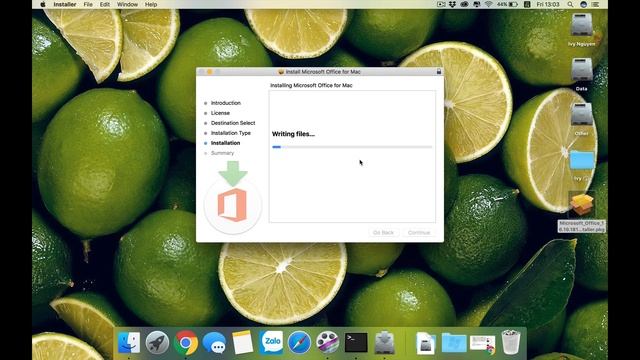Open the document stack in Dock

coord(426,343)
